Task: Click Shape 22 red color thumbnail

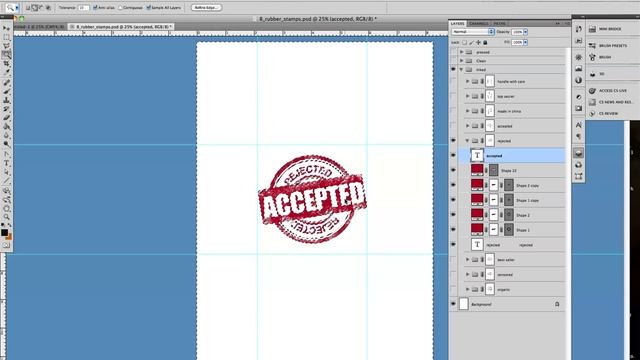Action: (x=477, y=170)
